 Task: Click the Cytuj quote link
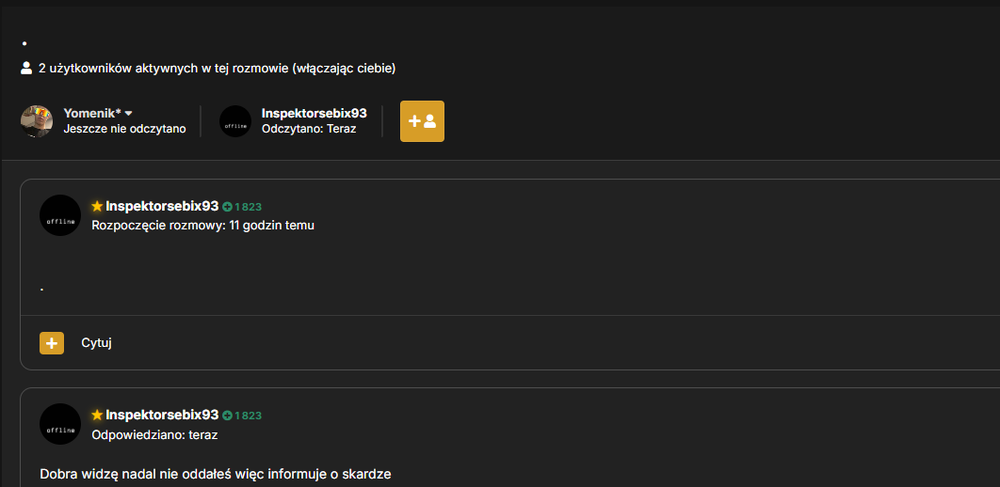96,343
